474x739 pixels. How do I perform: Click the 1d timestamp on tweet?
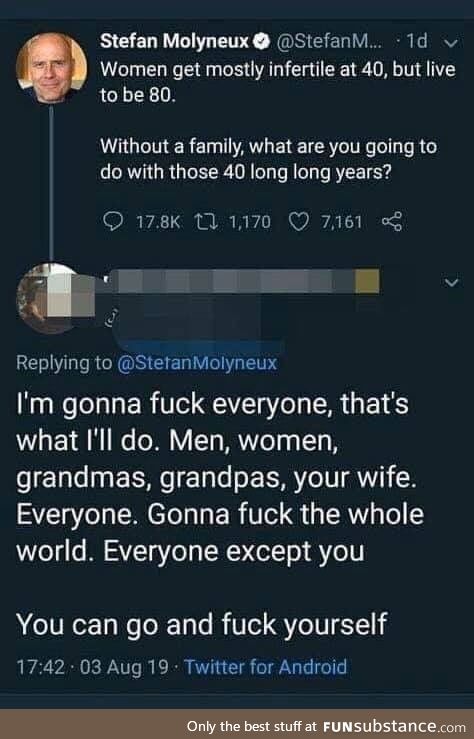point(417,41)
